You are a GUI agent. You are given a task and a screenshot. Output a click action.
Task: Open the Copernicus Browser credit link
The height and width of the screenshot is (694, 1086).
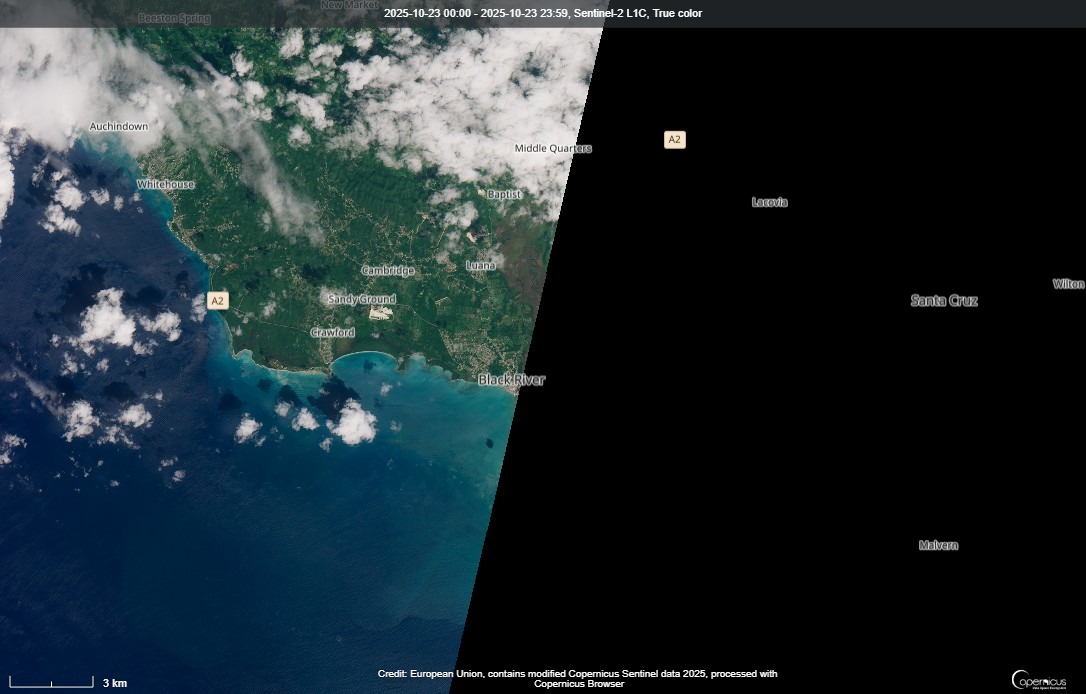577,683
